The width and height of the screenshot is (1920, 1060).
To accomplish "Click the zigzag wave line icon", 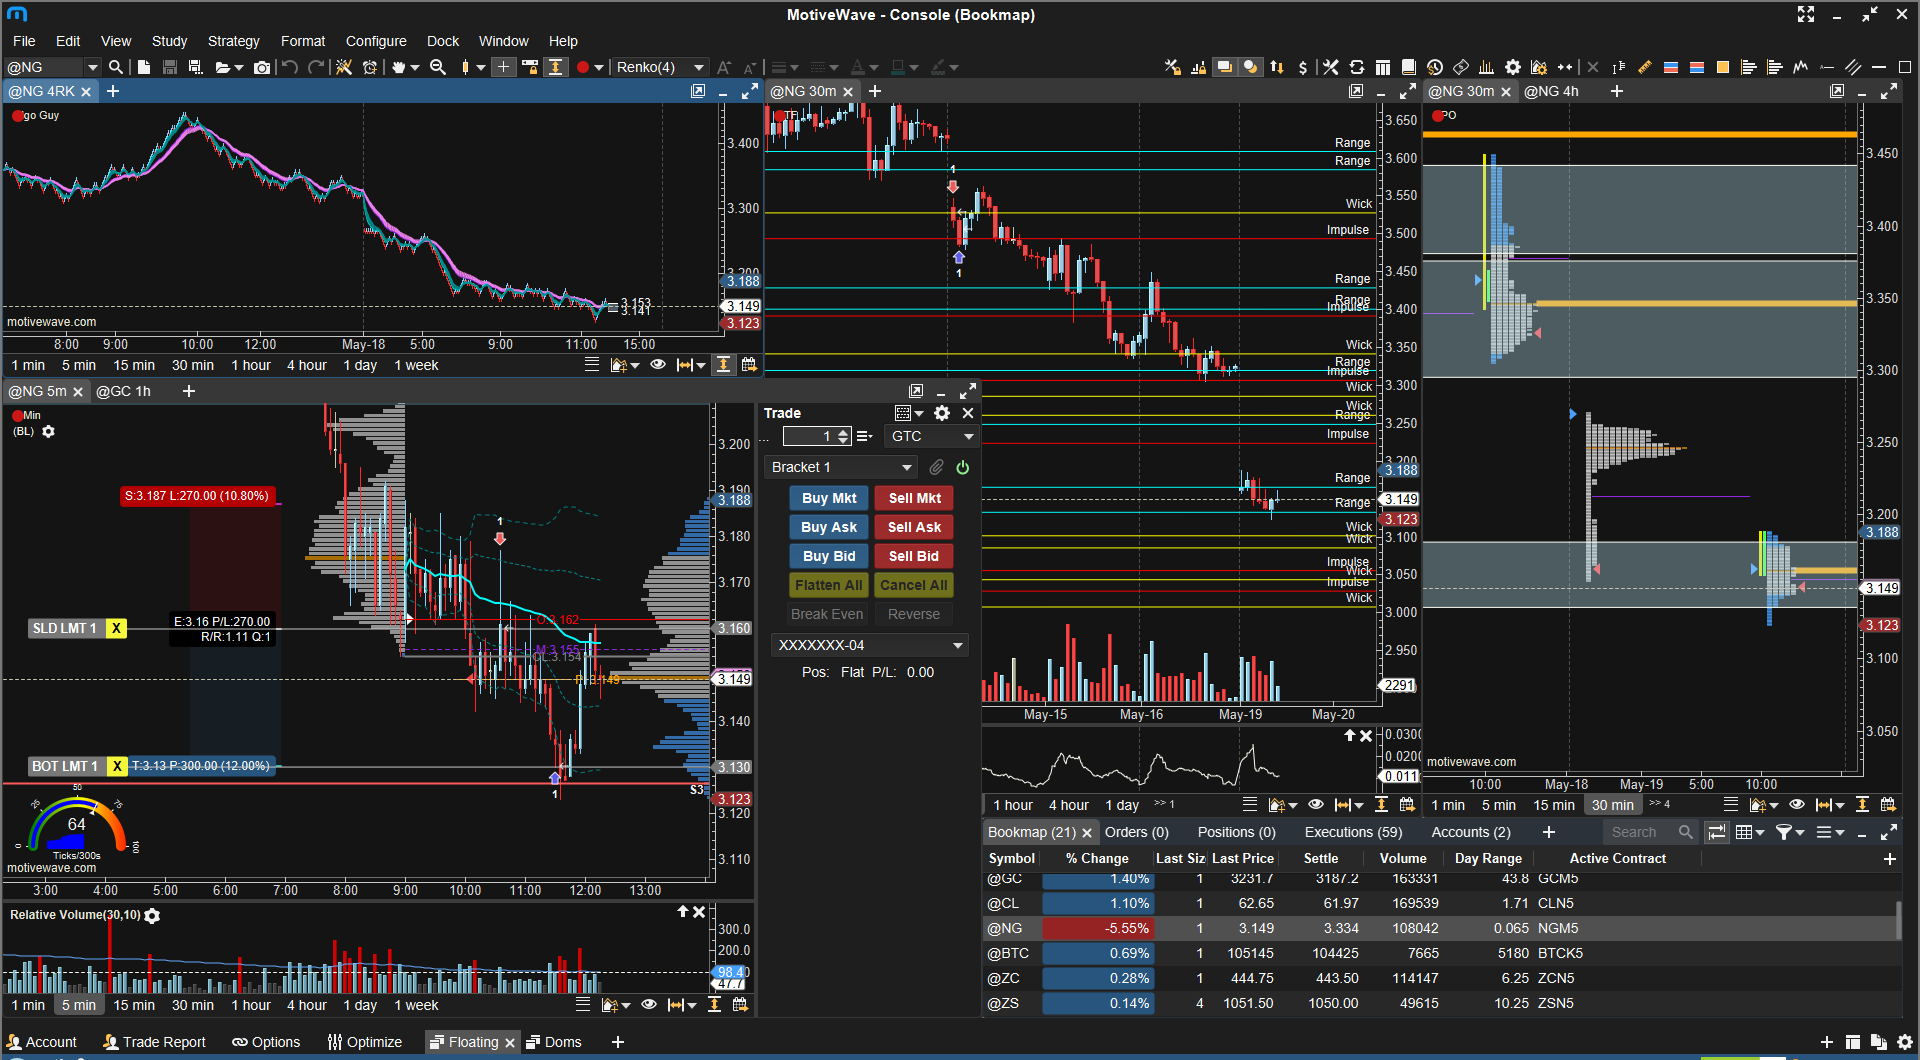I will tap(1801, 67).
